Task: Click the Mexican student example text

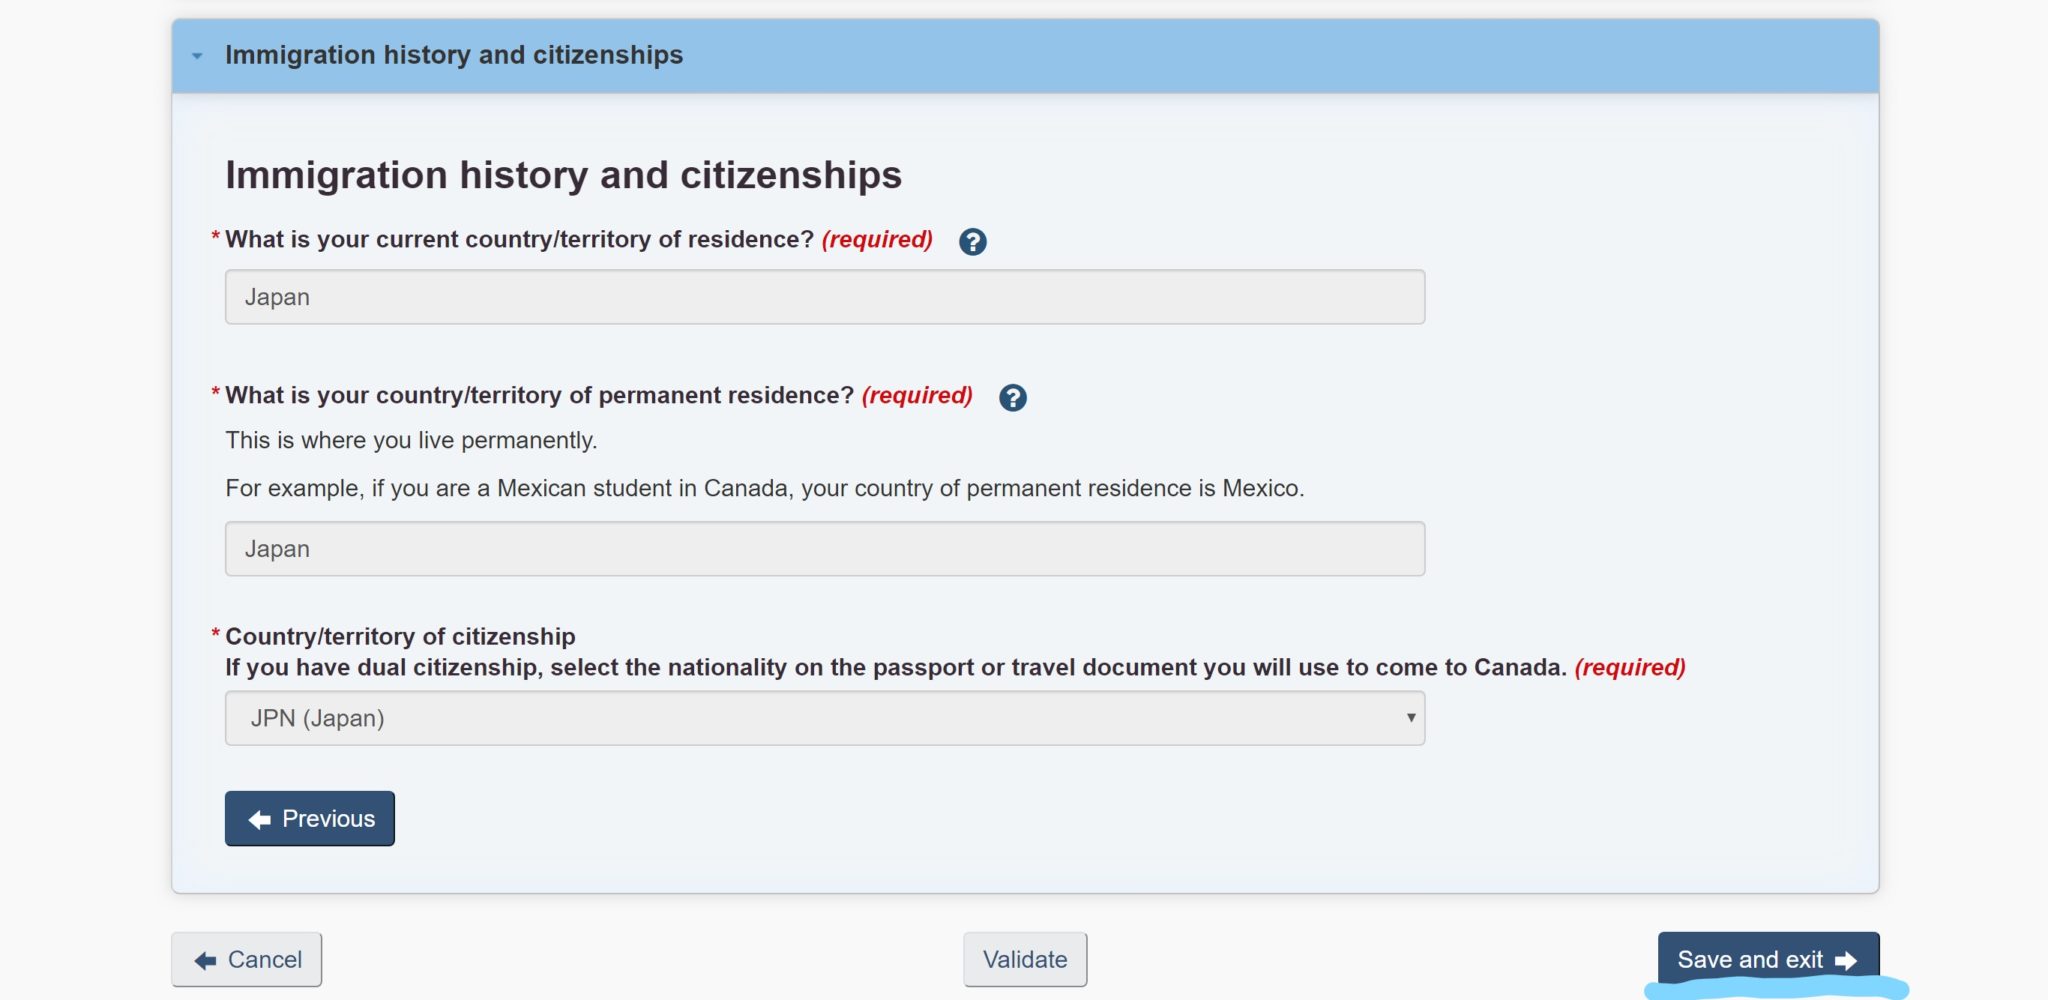Action: 764,489
